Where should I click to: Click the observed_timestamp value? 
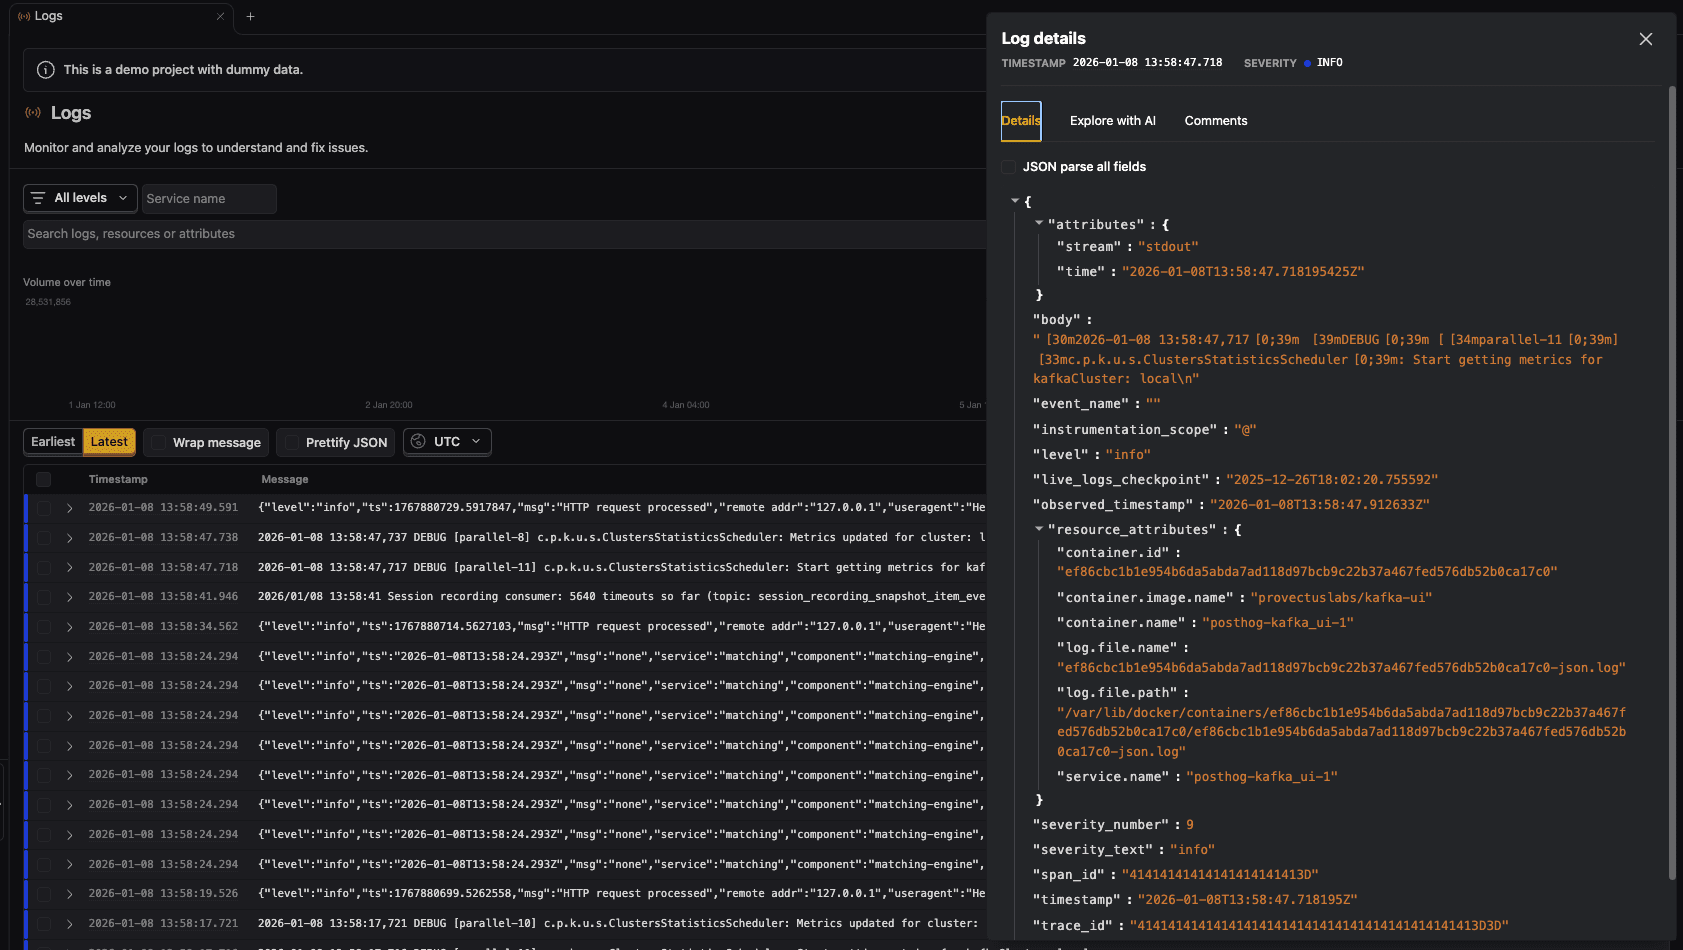click(1320, 505)
